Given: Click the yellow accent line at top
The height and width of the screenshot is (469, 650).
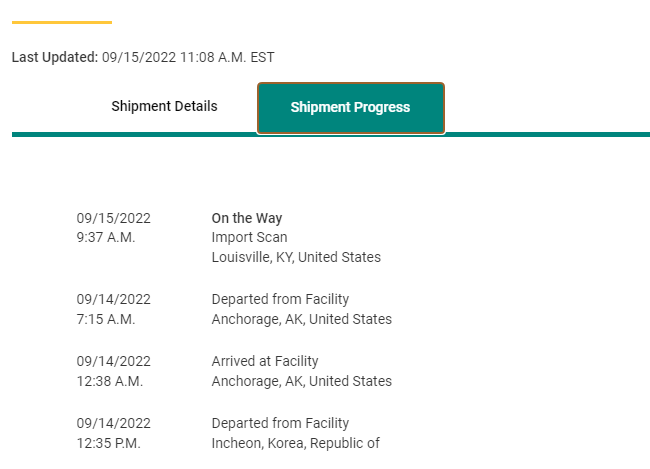Looking at the screenshot, I should click(62, 22).
